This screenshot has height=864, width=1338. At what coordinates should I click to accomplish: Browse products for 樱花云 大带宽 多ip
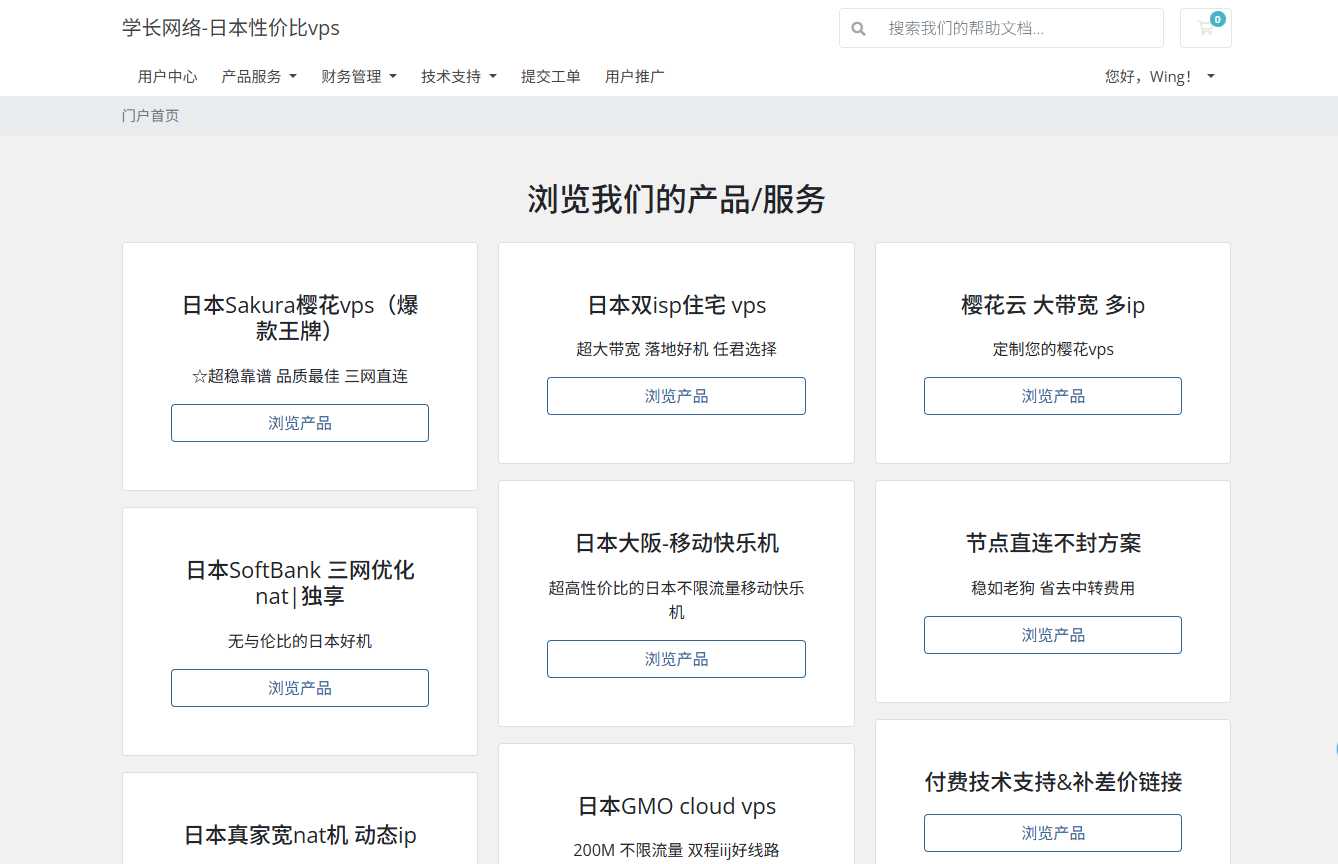[x=1052, y=396]
